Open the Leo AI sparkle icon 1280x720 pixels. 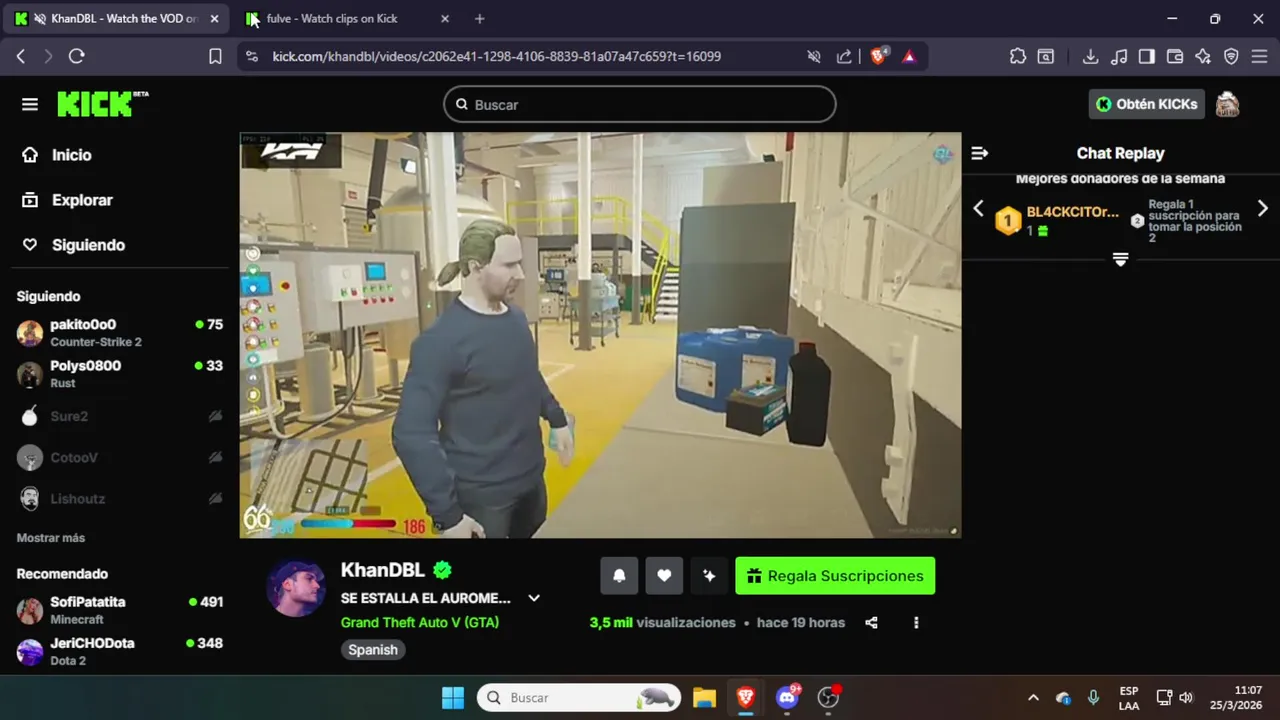click(x=1203, y=56)
